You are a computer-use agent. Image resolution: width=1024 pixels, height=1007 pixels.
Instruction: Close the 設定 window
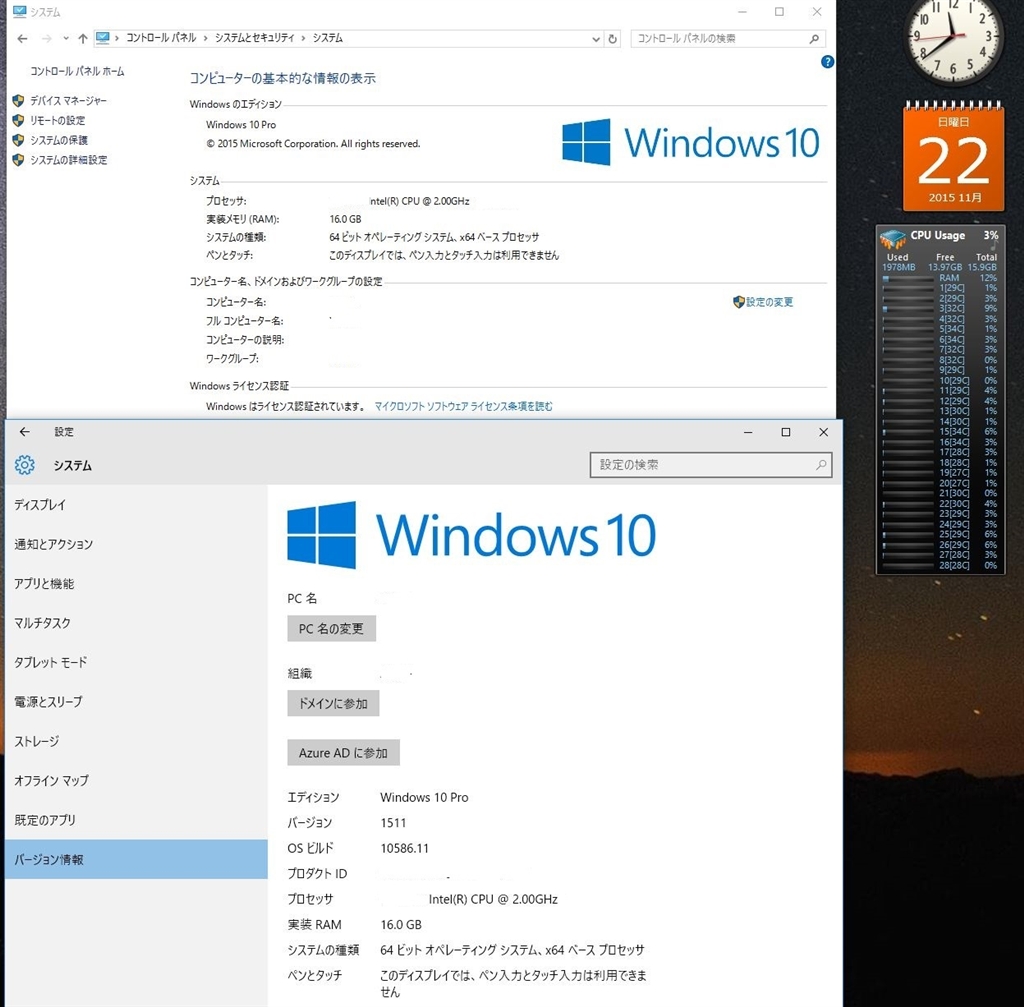tap(824, 432)
